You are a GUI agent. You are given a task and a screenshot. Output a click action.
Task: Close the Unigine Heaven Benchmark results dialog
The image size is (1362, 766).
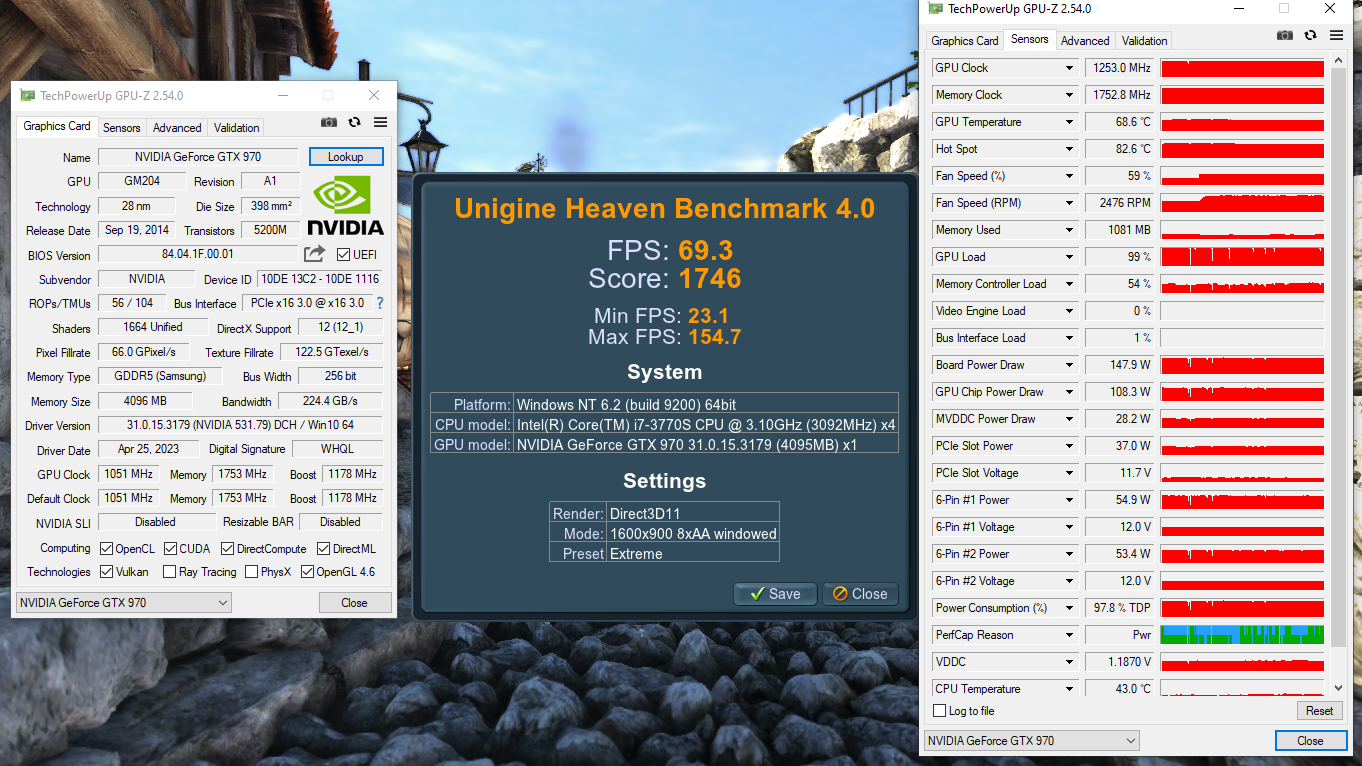pyautogui.click(x=860, y=594)
